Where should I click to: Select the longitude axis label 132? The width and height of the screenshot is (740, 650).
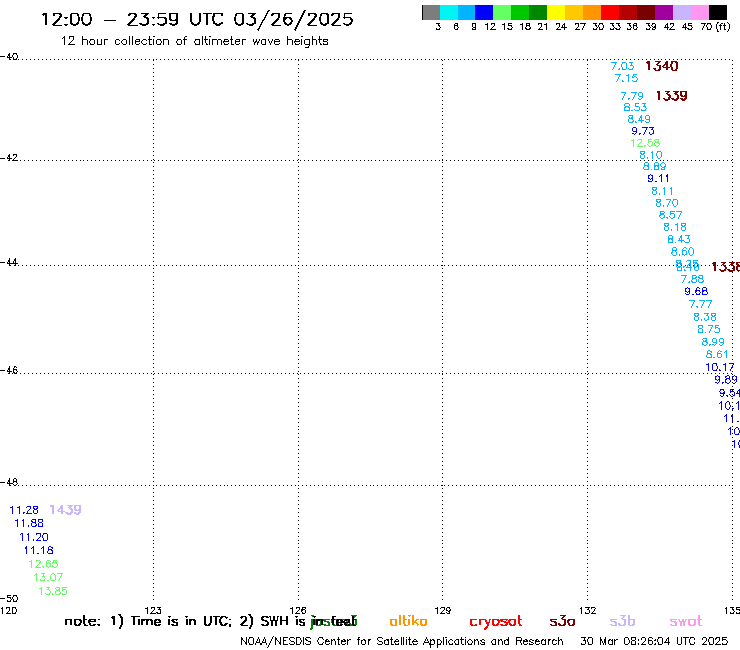[x=588, y=610]
